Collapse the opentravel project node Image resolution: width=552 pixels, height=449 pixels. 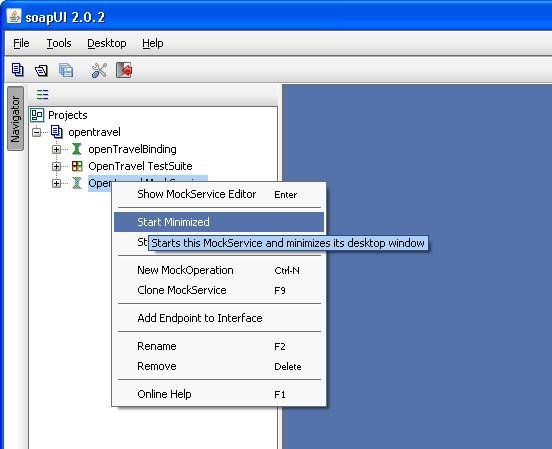36,132
